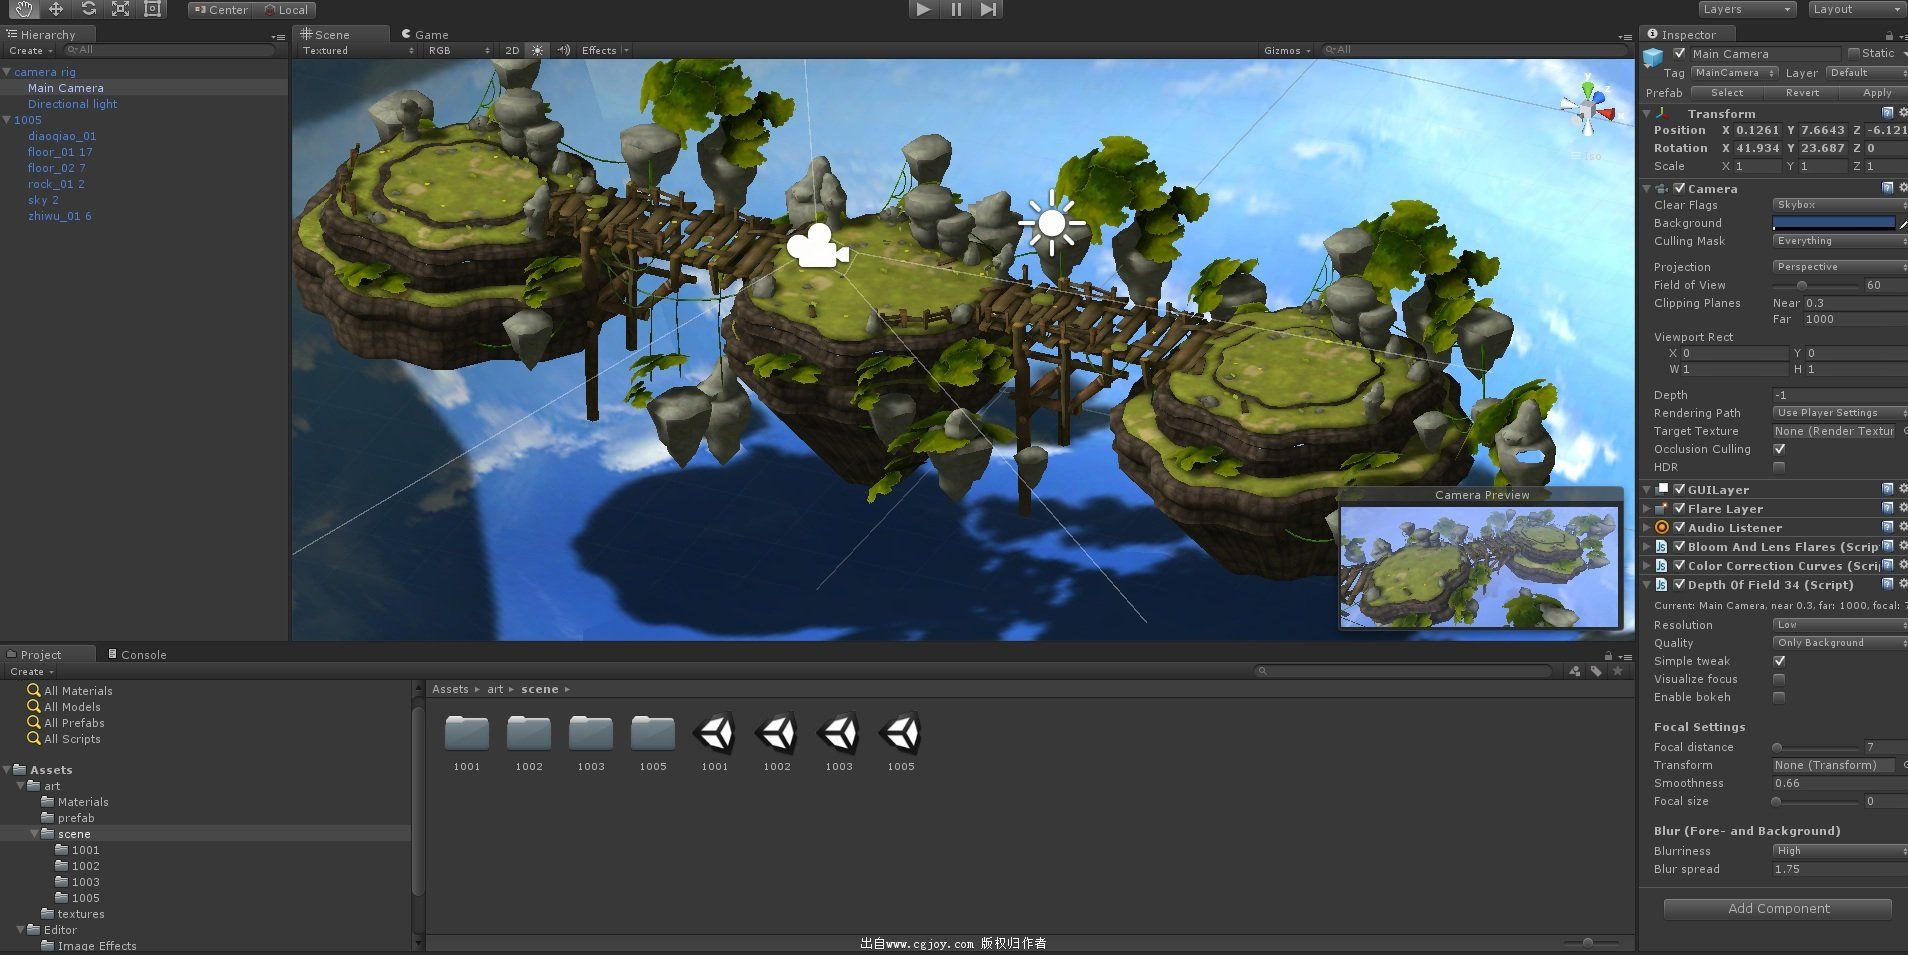Click the Add Component button
Screen dimensions: 1908x955
pos(1778,908)
